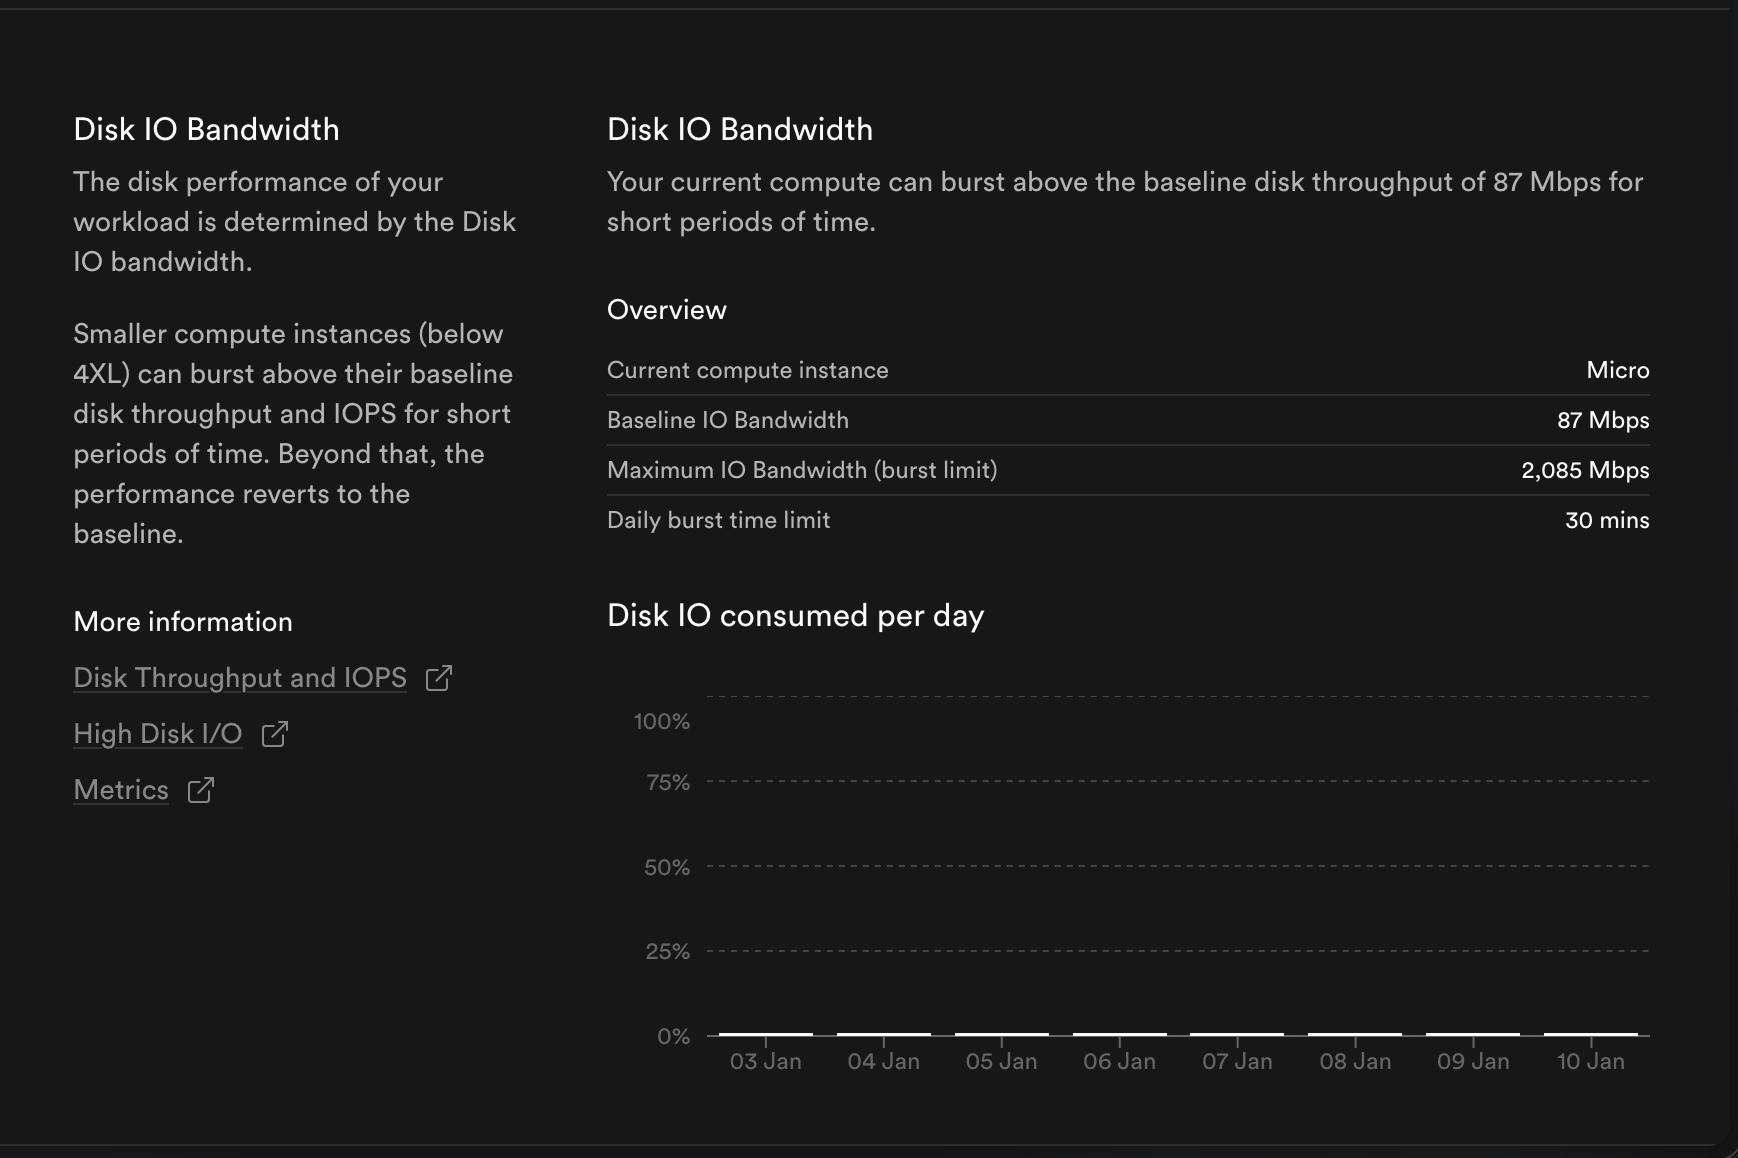The width and height of the screenshot is (1738, 1158).
Task: Select the 06 Jan bar in chart
Action: coord(1120,1034)
